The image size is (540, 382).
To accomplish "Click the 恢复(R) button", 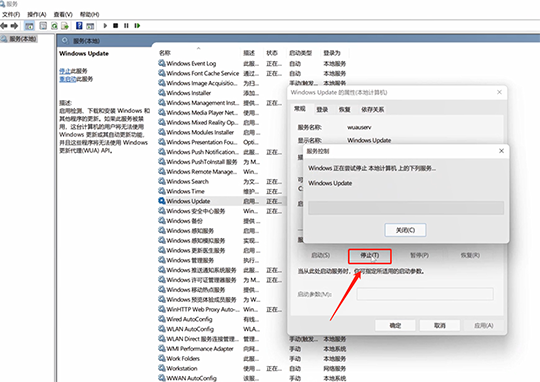I will (x=470, y=256).
